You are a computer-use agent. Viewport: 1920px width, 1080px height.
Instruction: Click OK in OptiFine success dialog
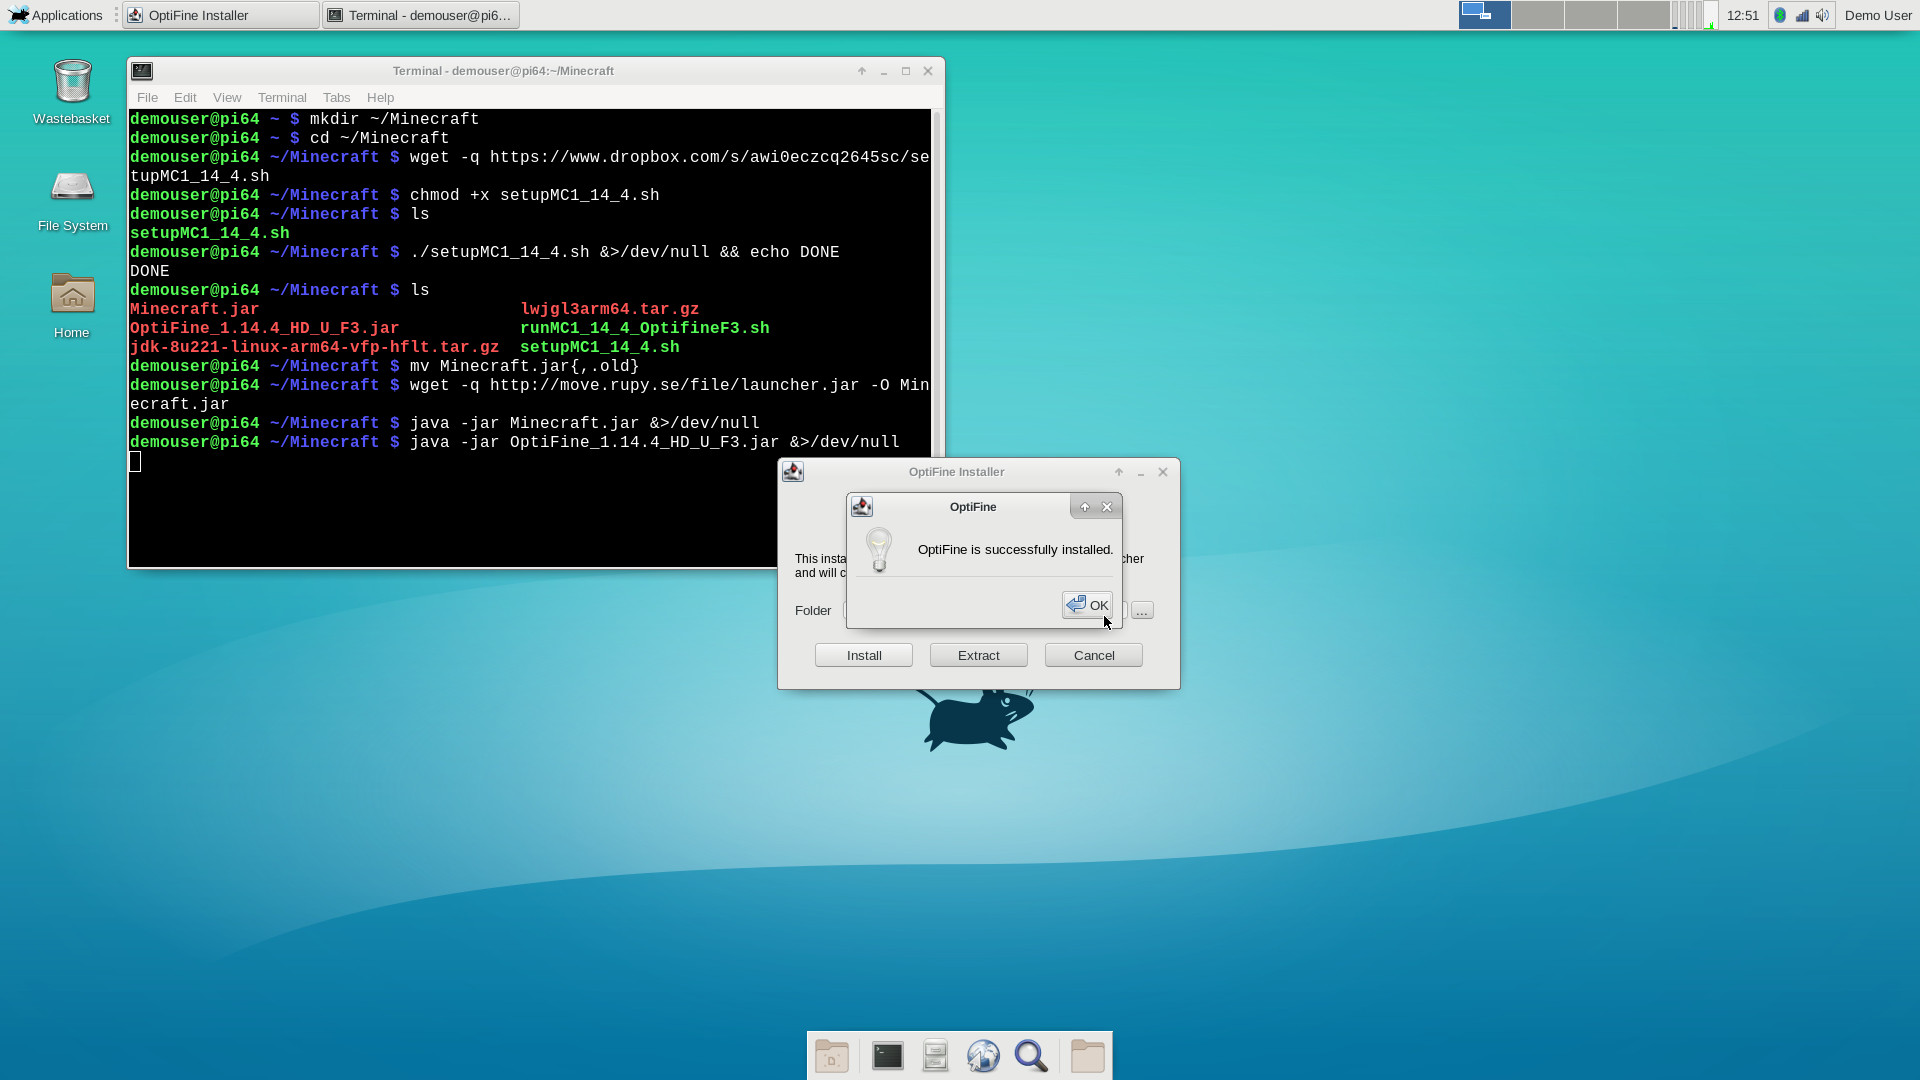coord(1087,605)
